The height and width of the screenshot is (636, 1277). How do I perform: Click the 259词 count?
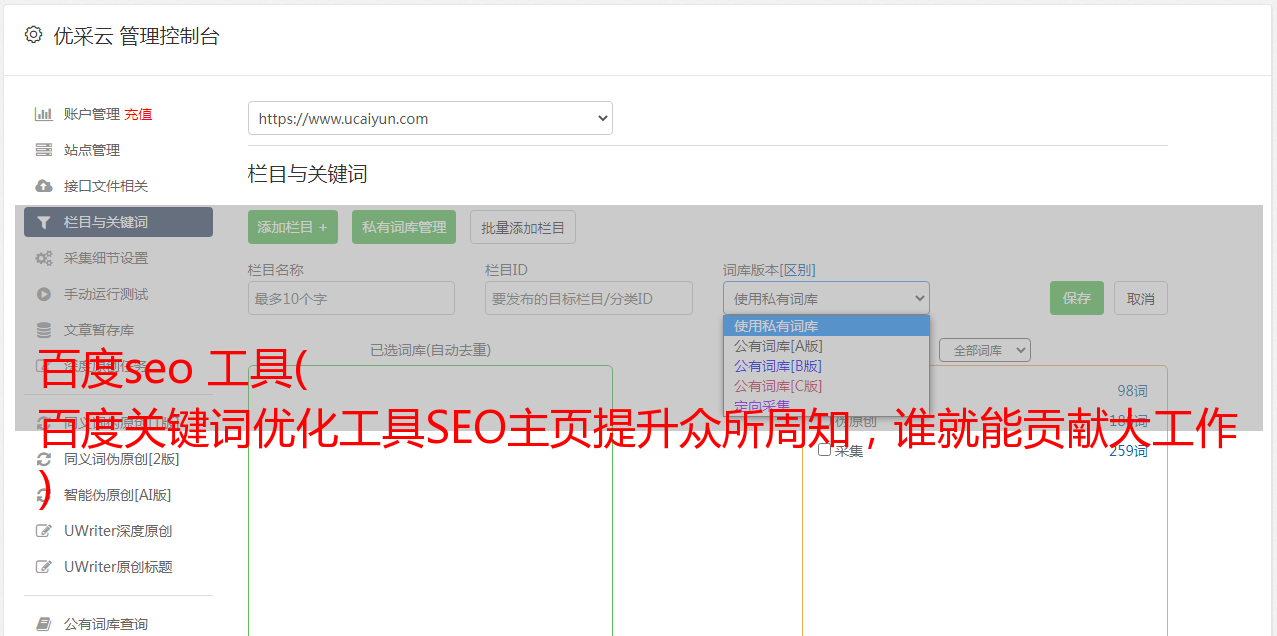coord(1129,451)
